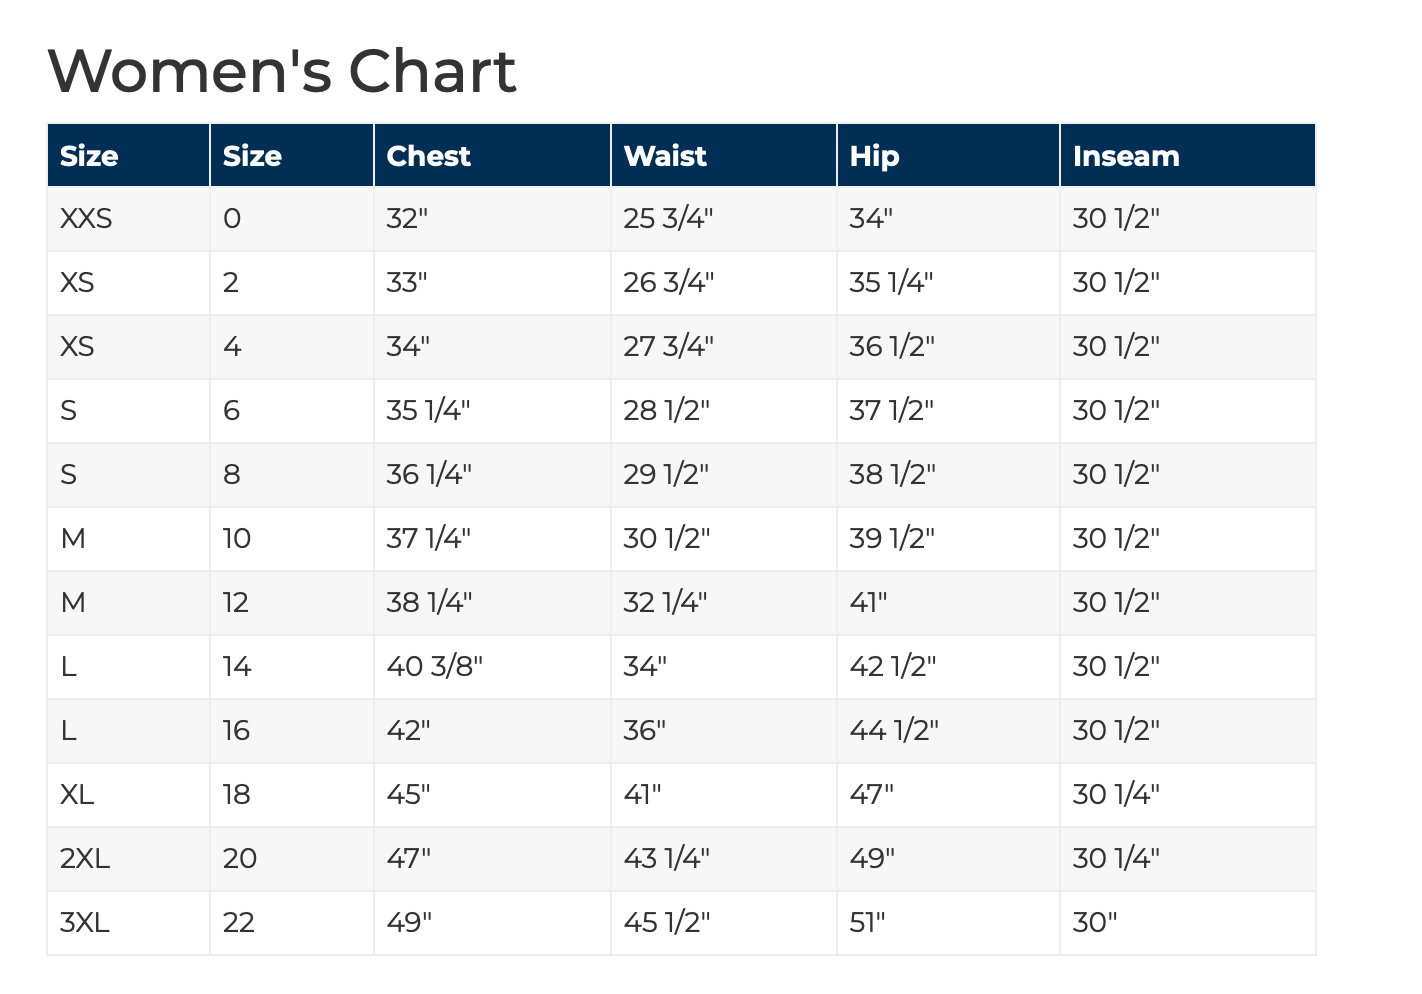Image resolution: width=1422 pixels, height=994 pixels.
Task: Click numeric size 22 cell
Action: click(x=239, y=922)
